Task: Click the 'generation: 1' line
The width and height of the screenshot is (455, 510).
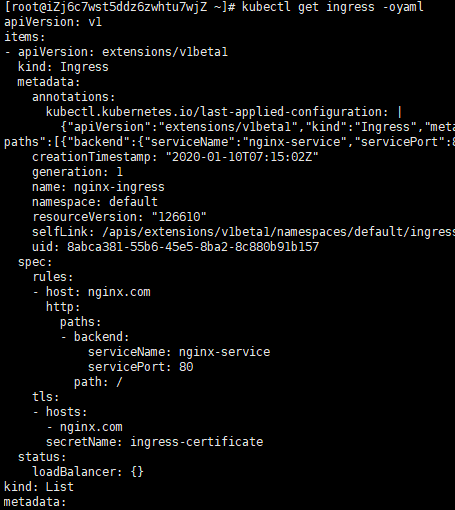Action: click(x=77, y=172)
